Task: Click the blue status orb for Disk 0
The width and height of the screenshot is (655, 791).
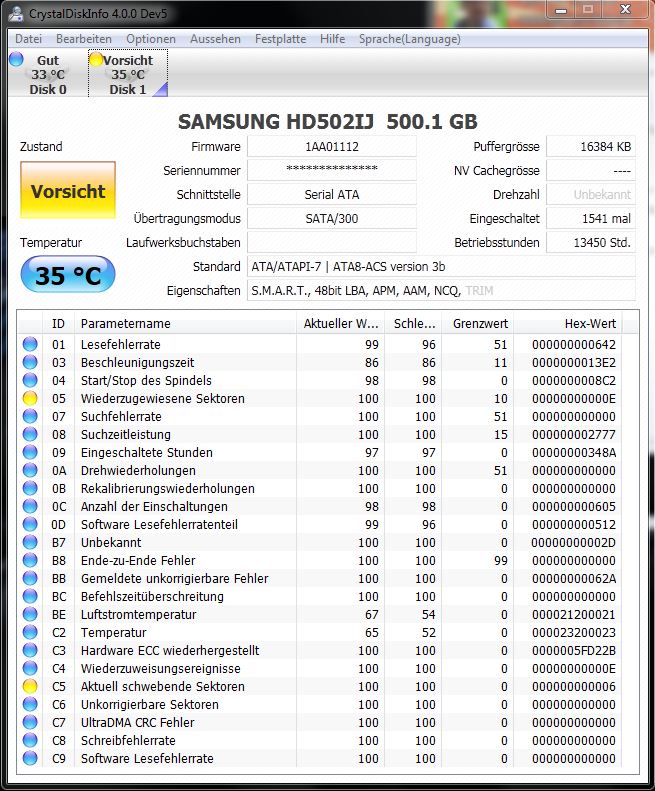Action: 16,59
